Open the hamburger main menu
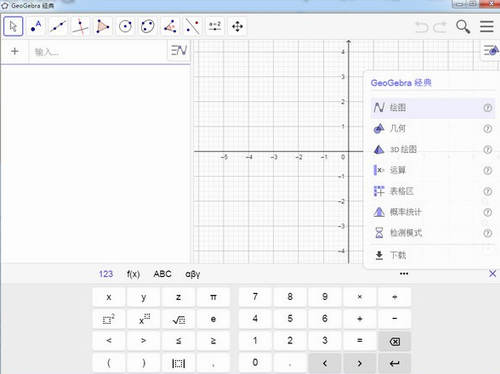The width and height of the screenshot is (500, 374). coord(487,27)
